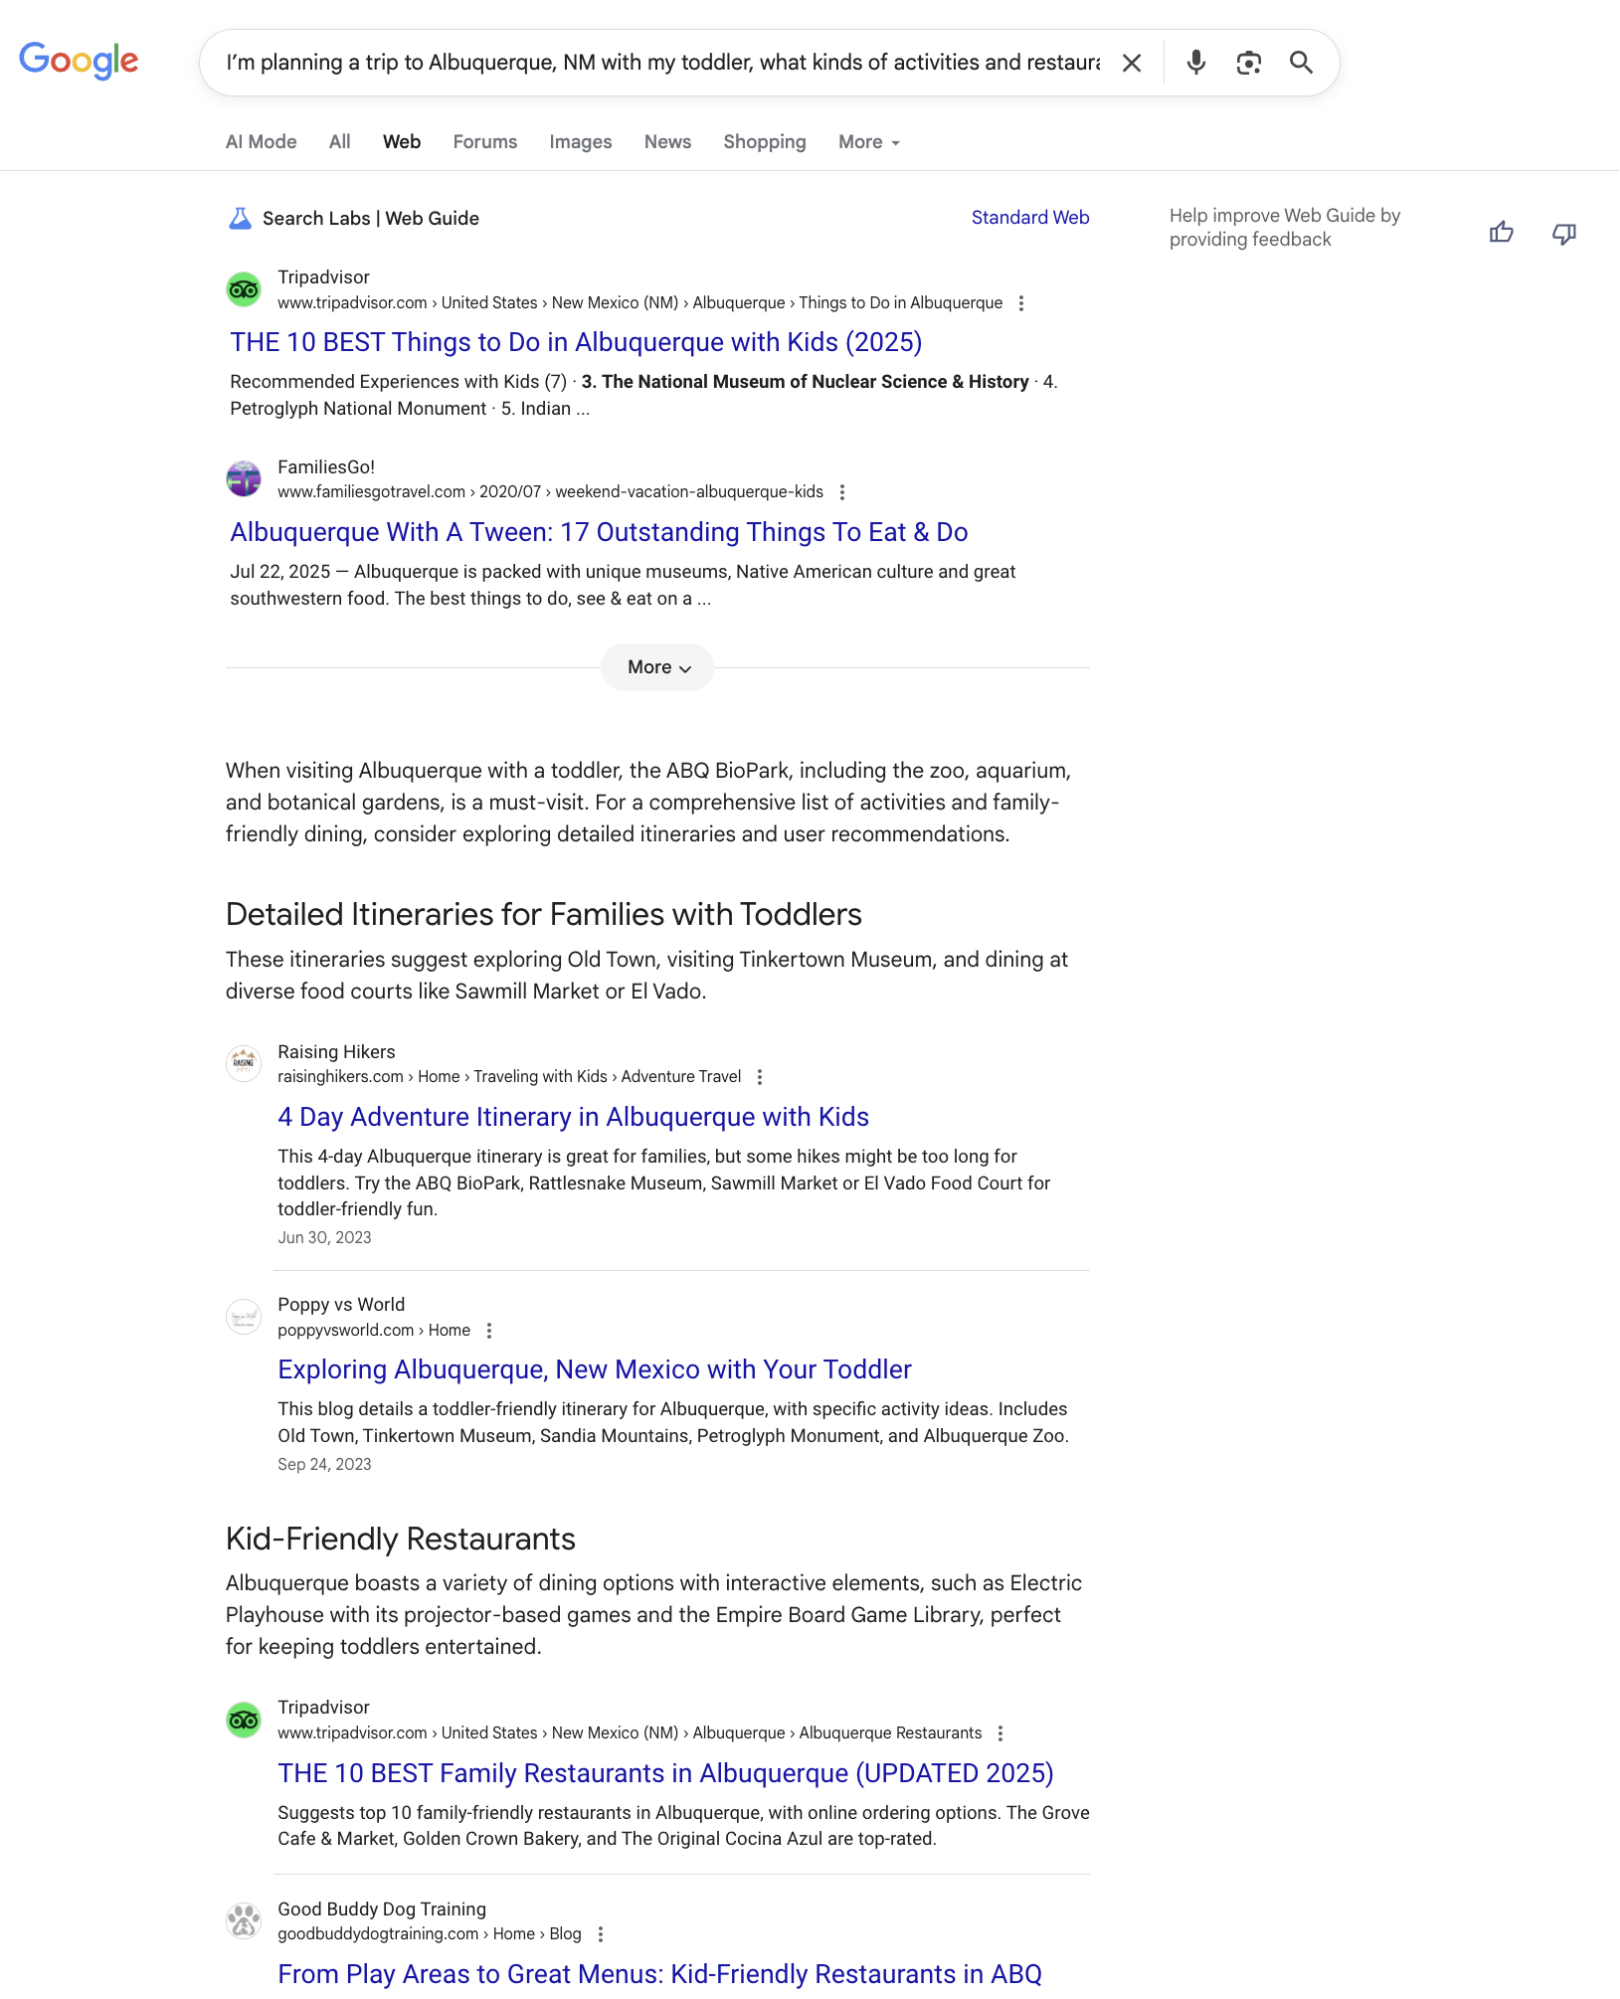Click the Search Labs | Web Guide label
Viewport: 1620px width, 1999px height.
tap(371, 218)
